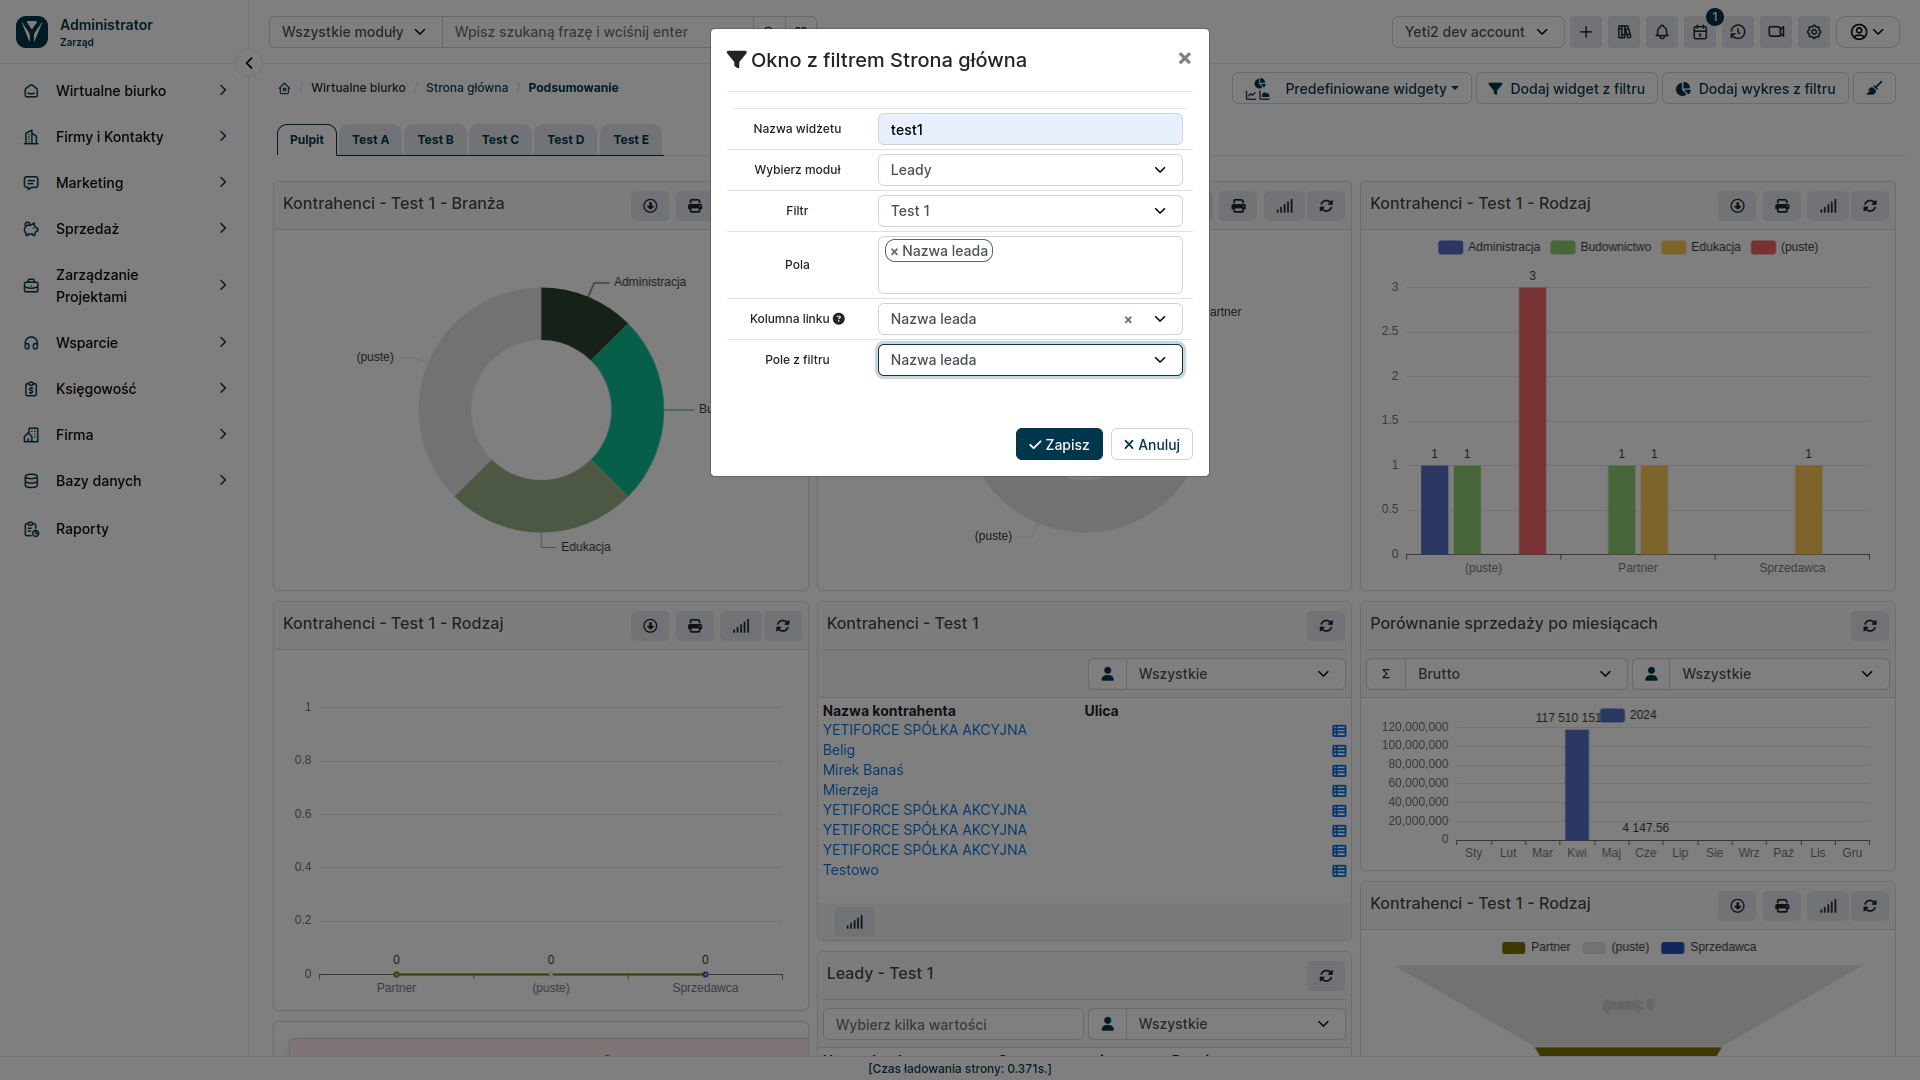This screenshot has height=1080, width=1920.
Task: Open the Predefiniowane widgety dropdown
Action: pos(1352,89)
